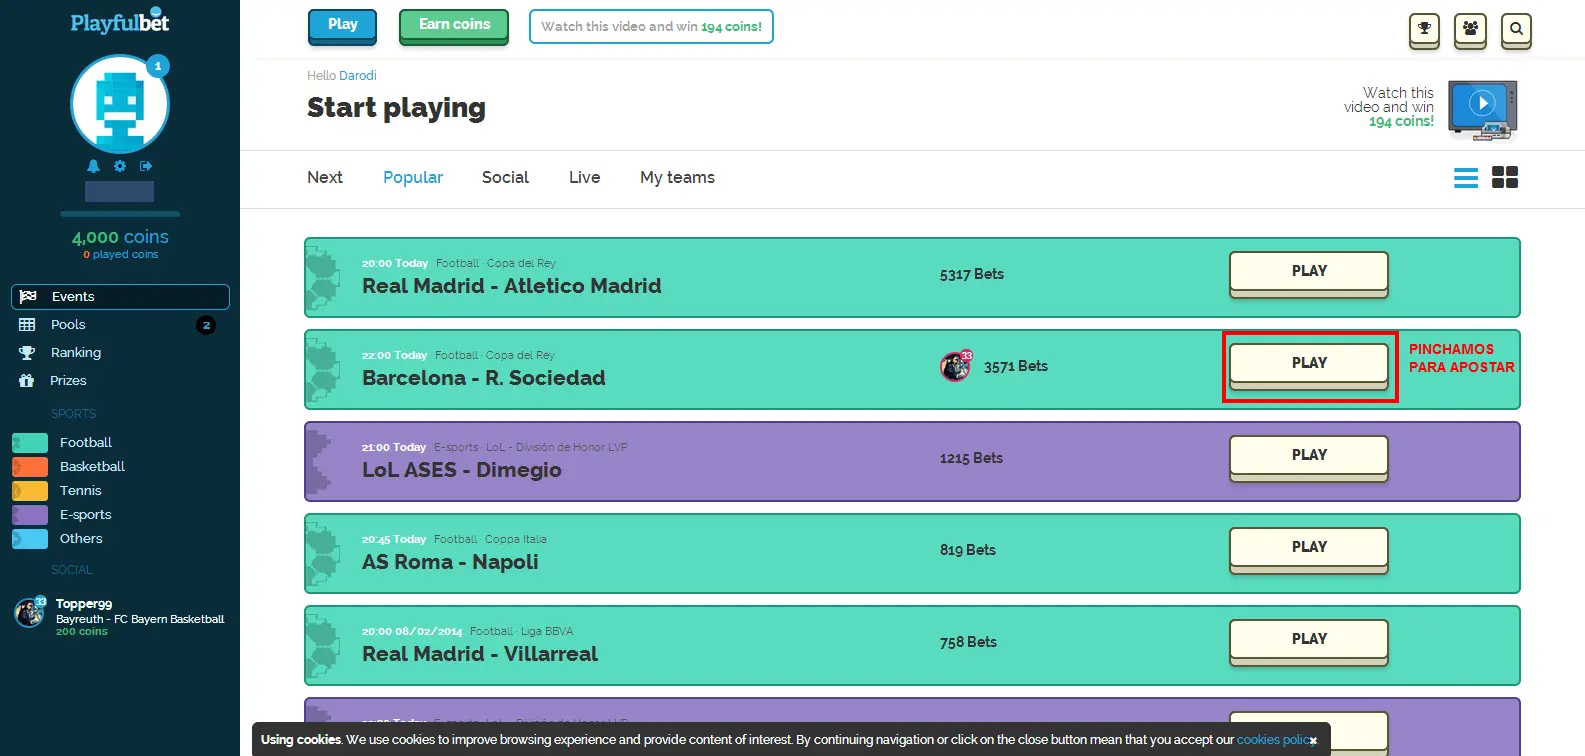
Task: Open account settings gear icon
Action: coord(120,166)
